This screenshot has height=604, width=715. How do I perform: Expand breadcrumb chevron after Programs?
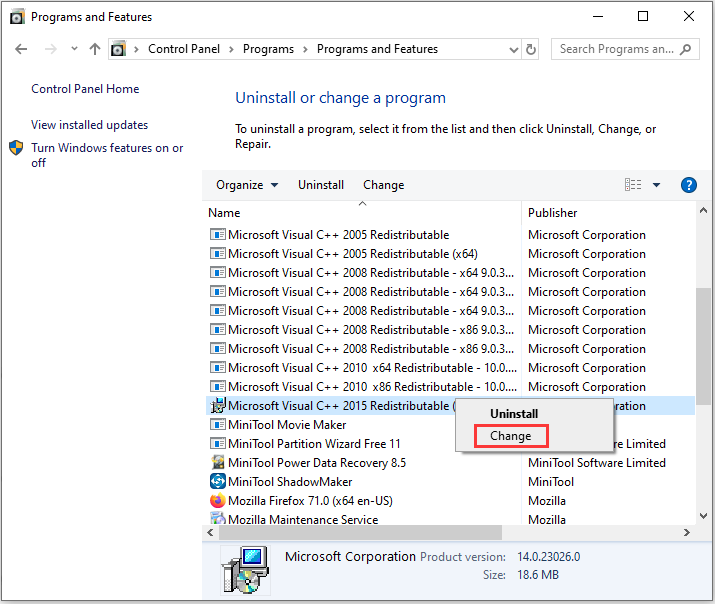[306, 49]
